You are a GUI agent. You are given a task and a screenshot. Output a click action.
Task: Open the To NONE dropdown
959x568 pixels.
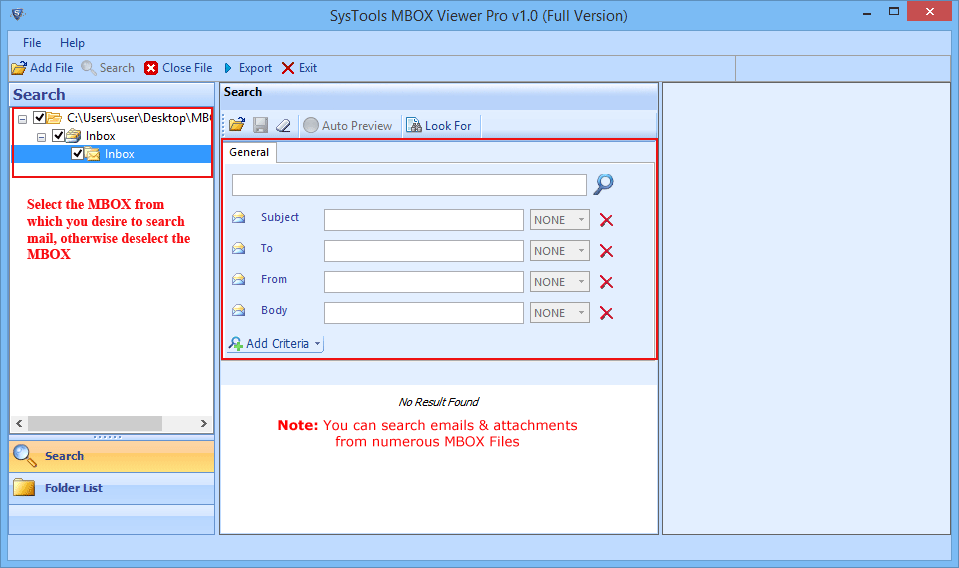tap(560, 251)
